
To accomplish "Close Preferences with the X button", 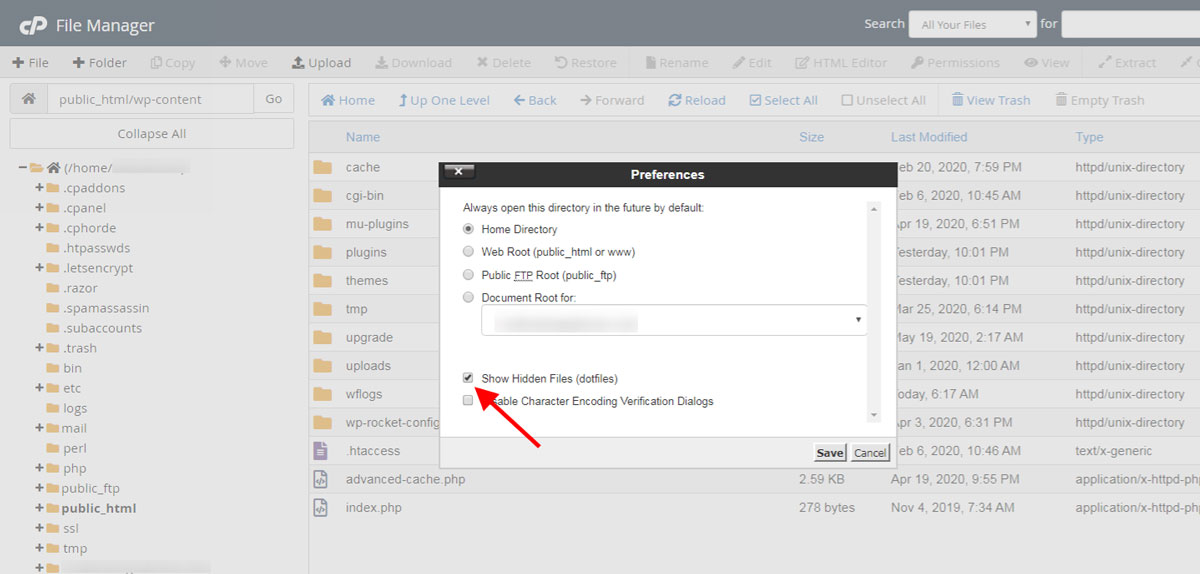I will pyautogui.click(x=459, y=171).
